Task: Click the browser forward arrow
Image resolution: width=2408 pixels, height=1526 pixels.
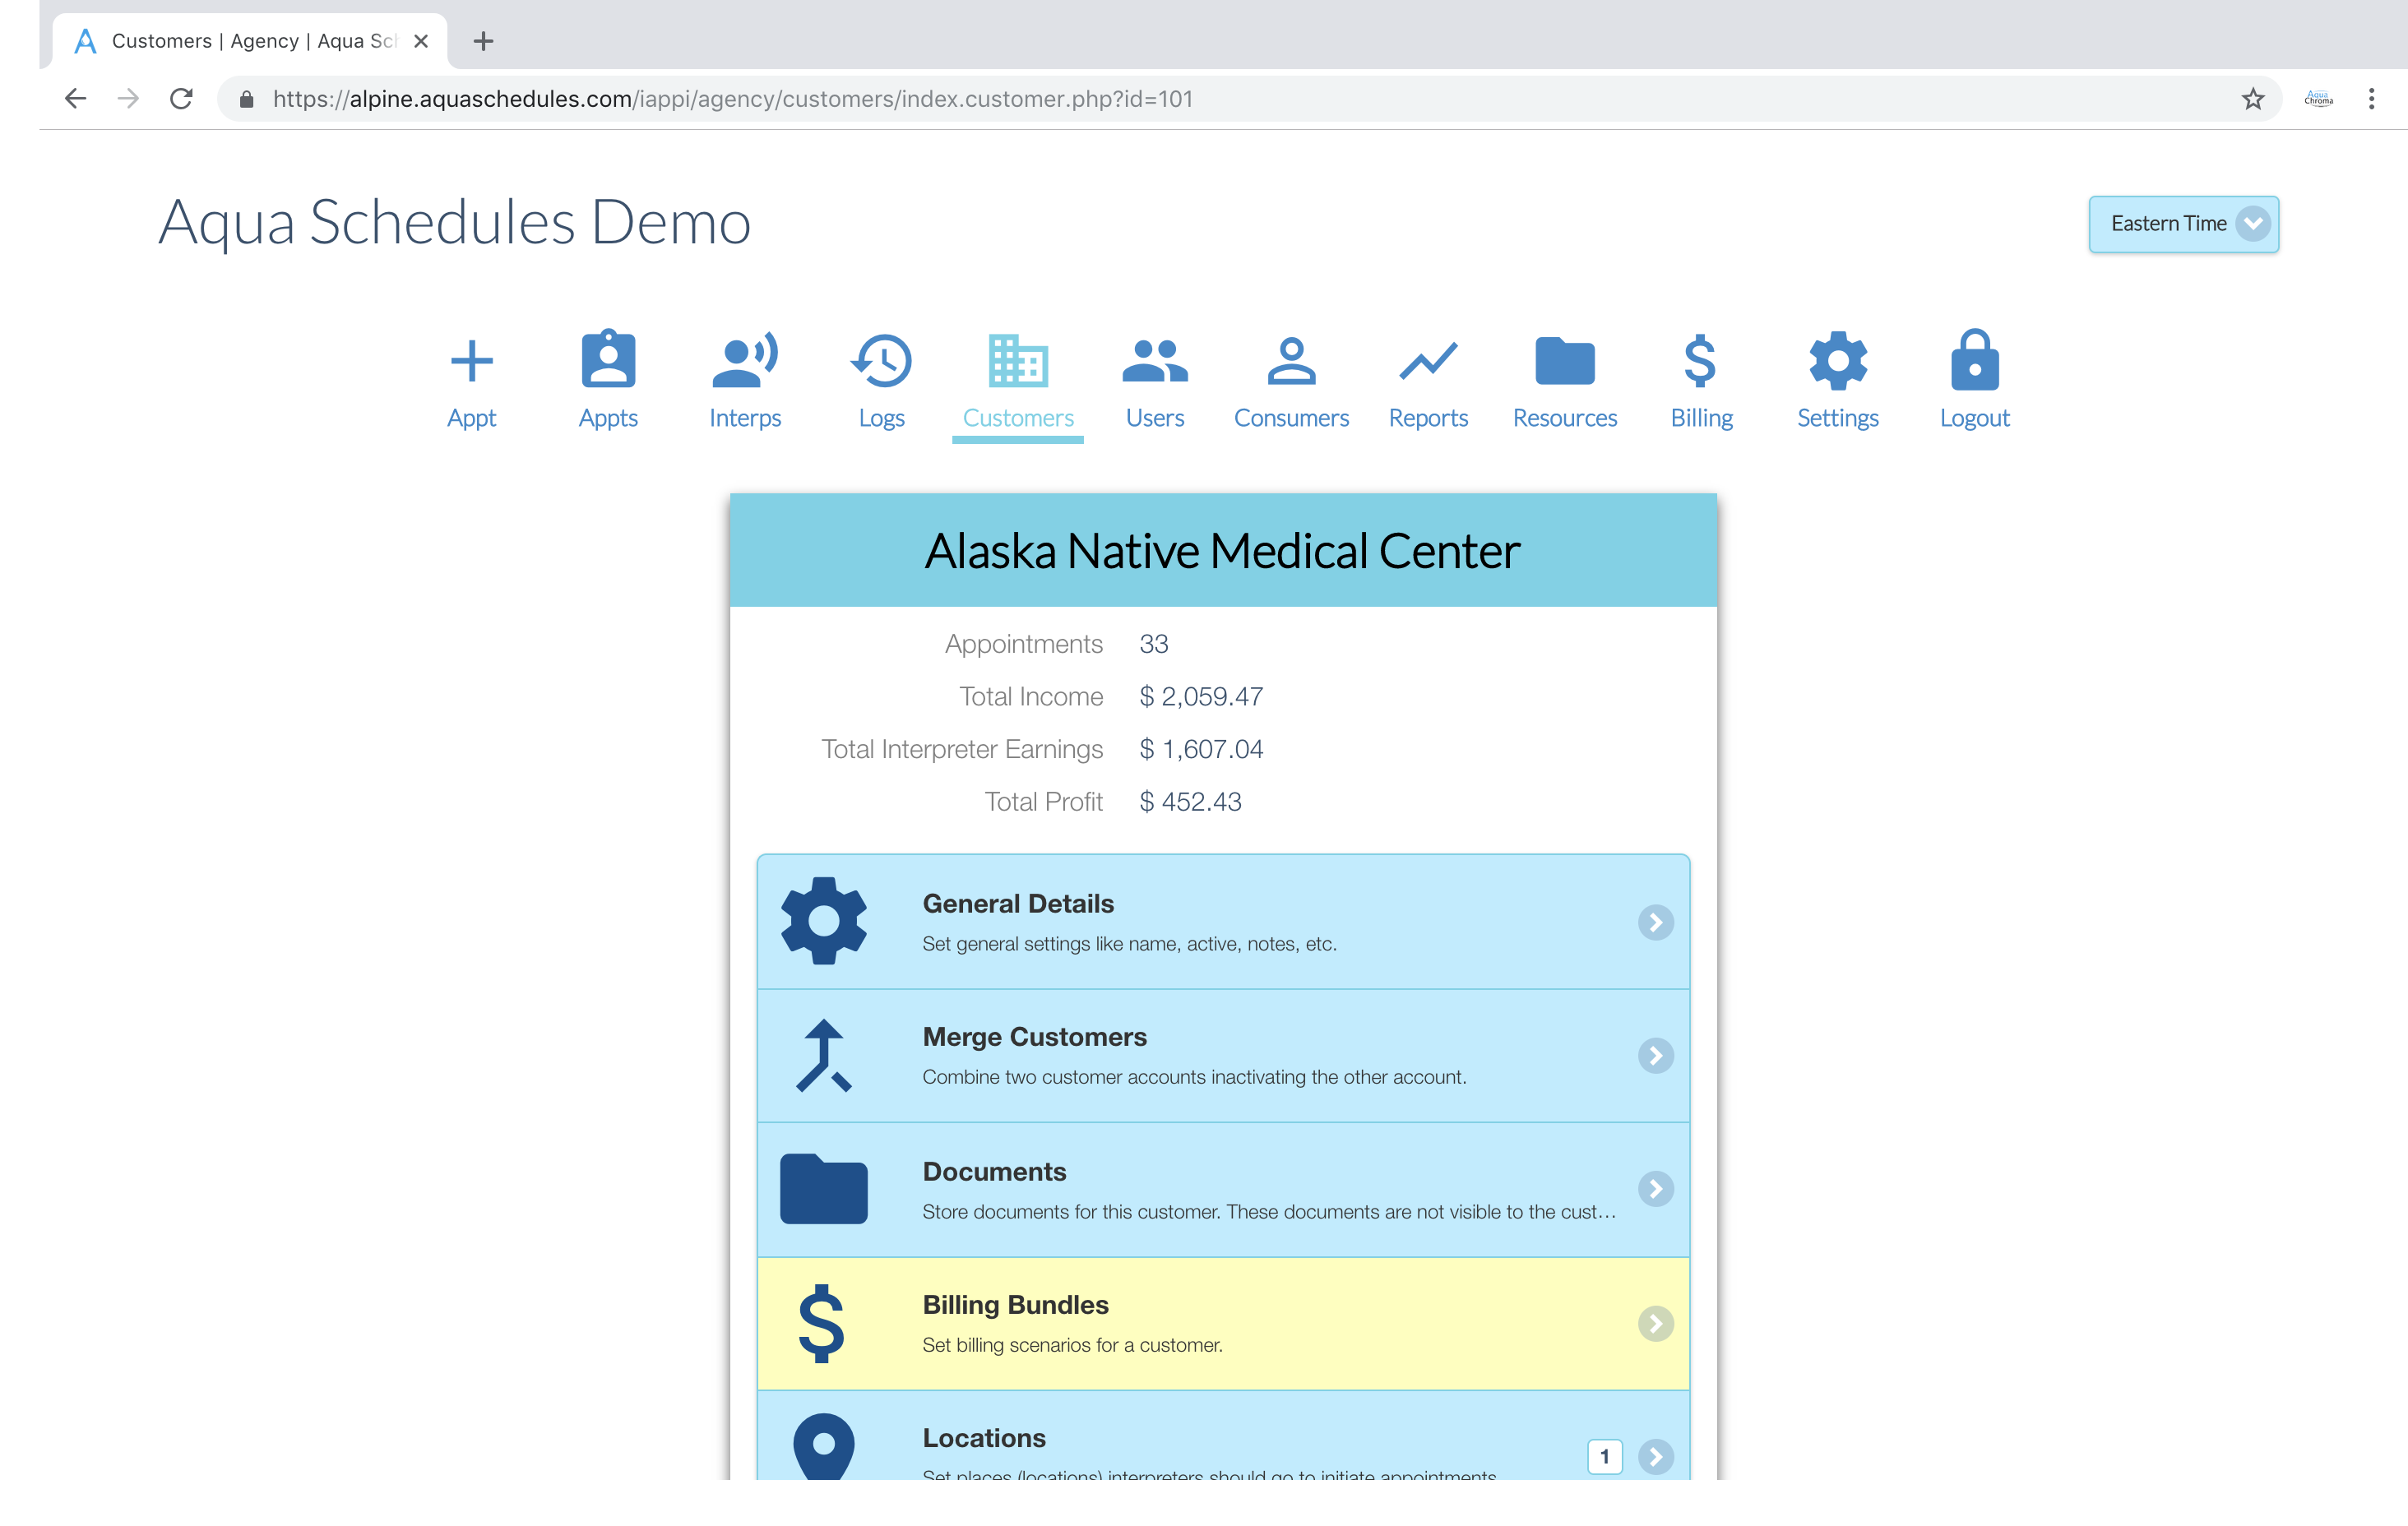Action: pos(128,98)
